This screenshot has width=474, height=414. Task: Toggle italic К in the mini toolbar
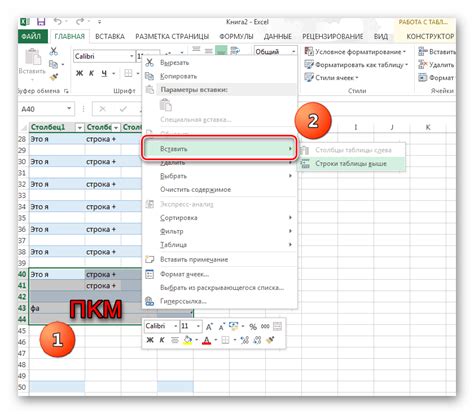[162, 340]
